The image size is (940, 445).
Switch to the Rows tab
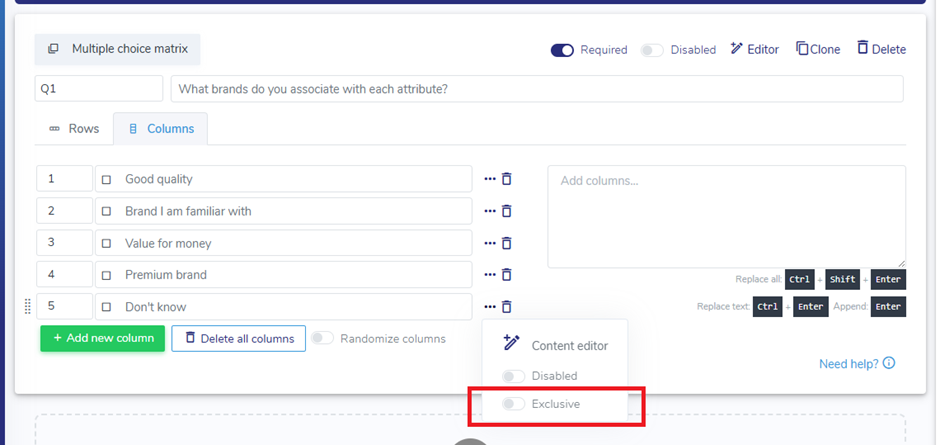(74, 129)
